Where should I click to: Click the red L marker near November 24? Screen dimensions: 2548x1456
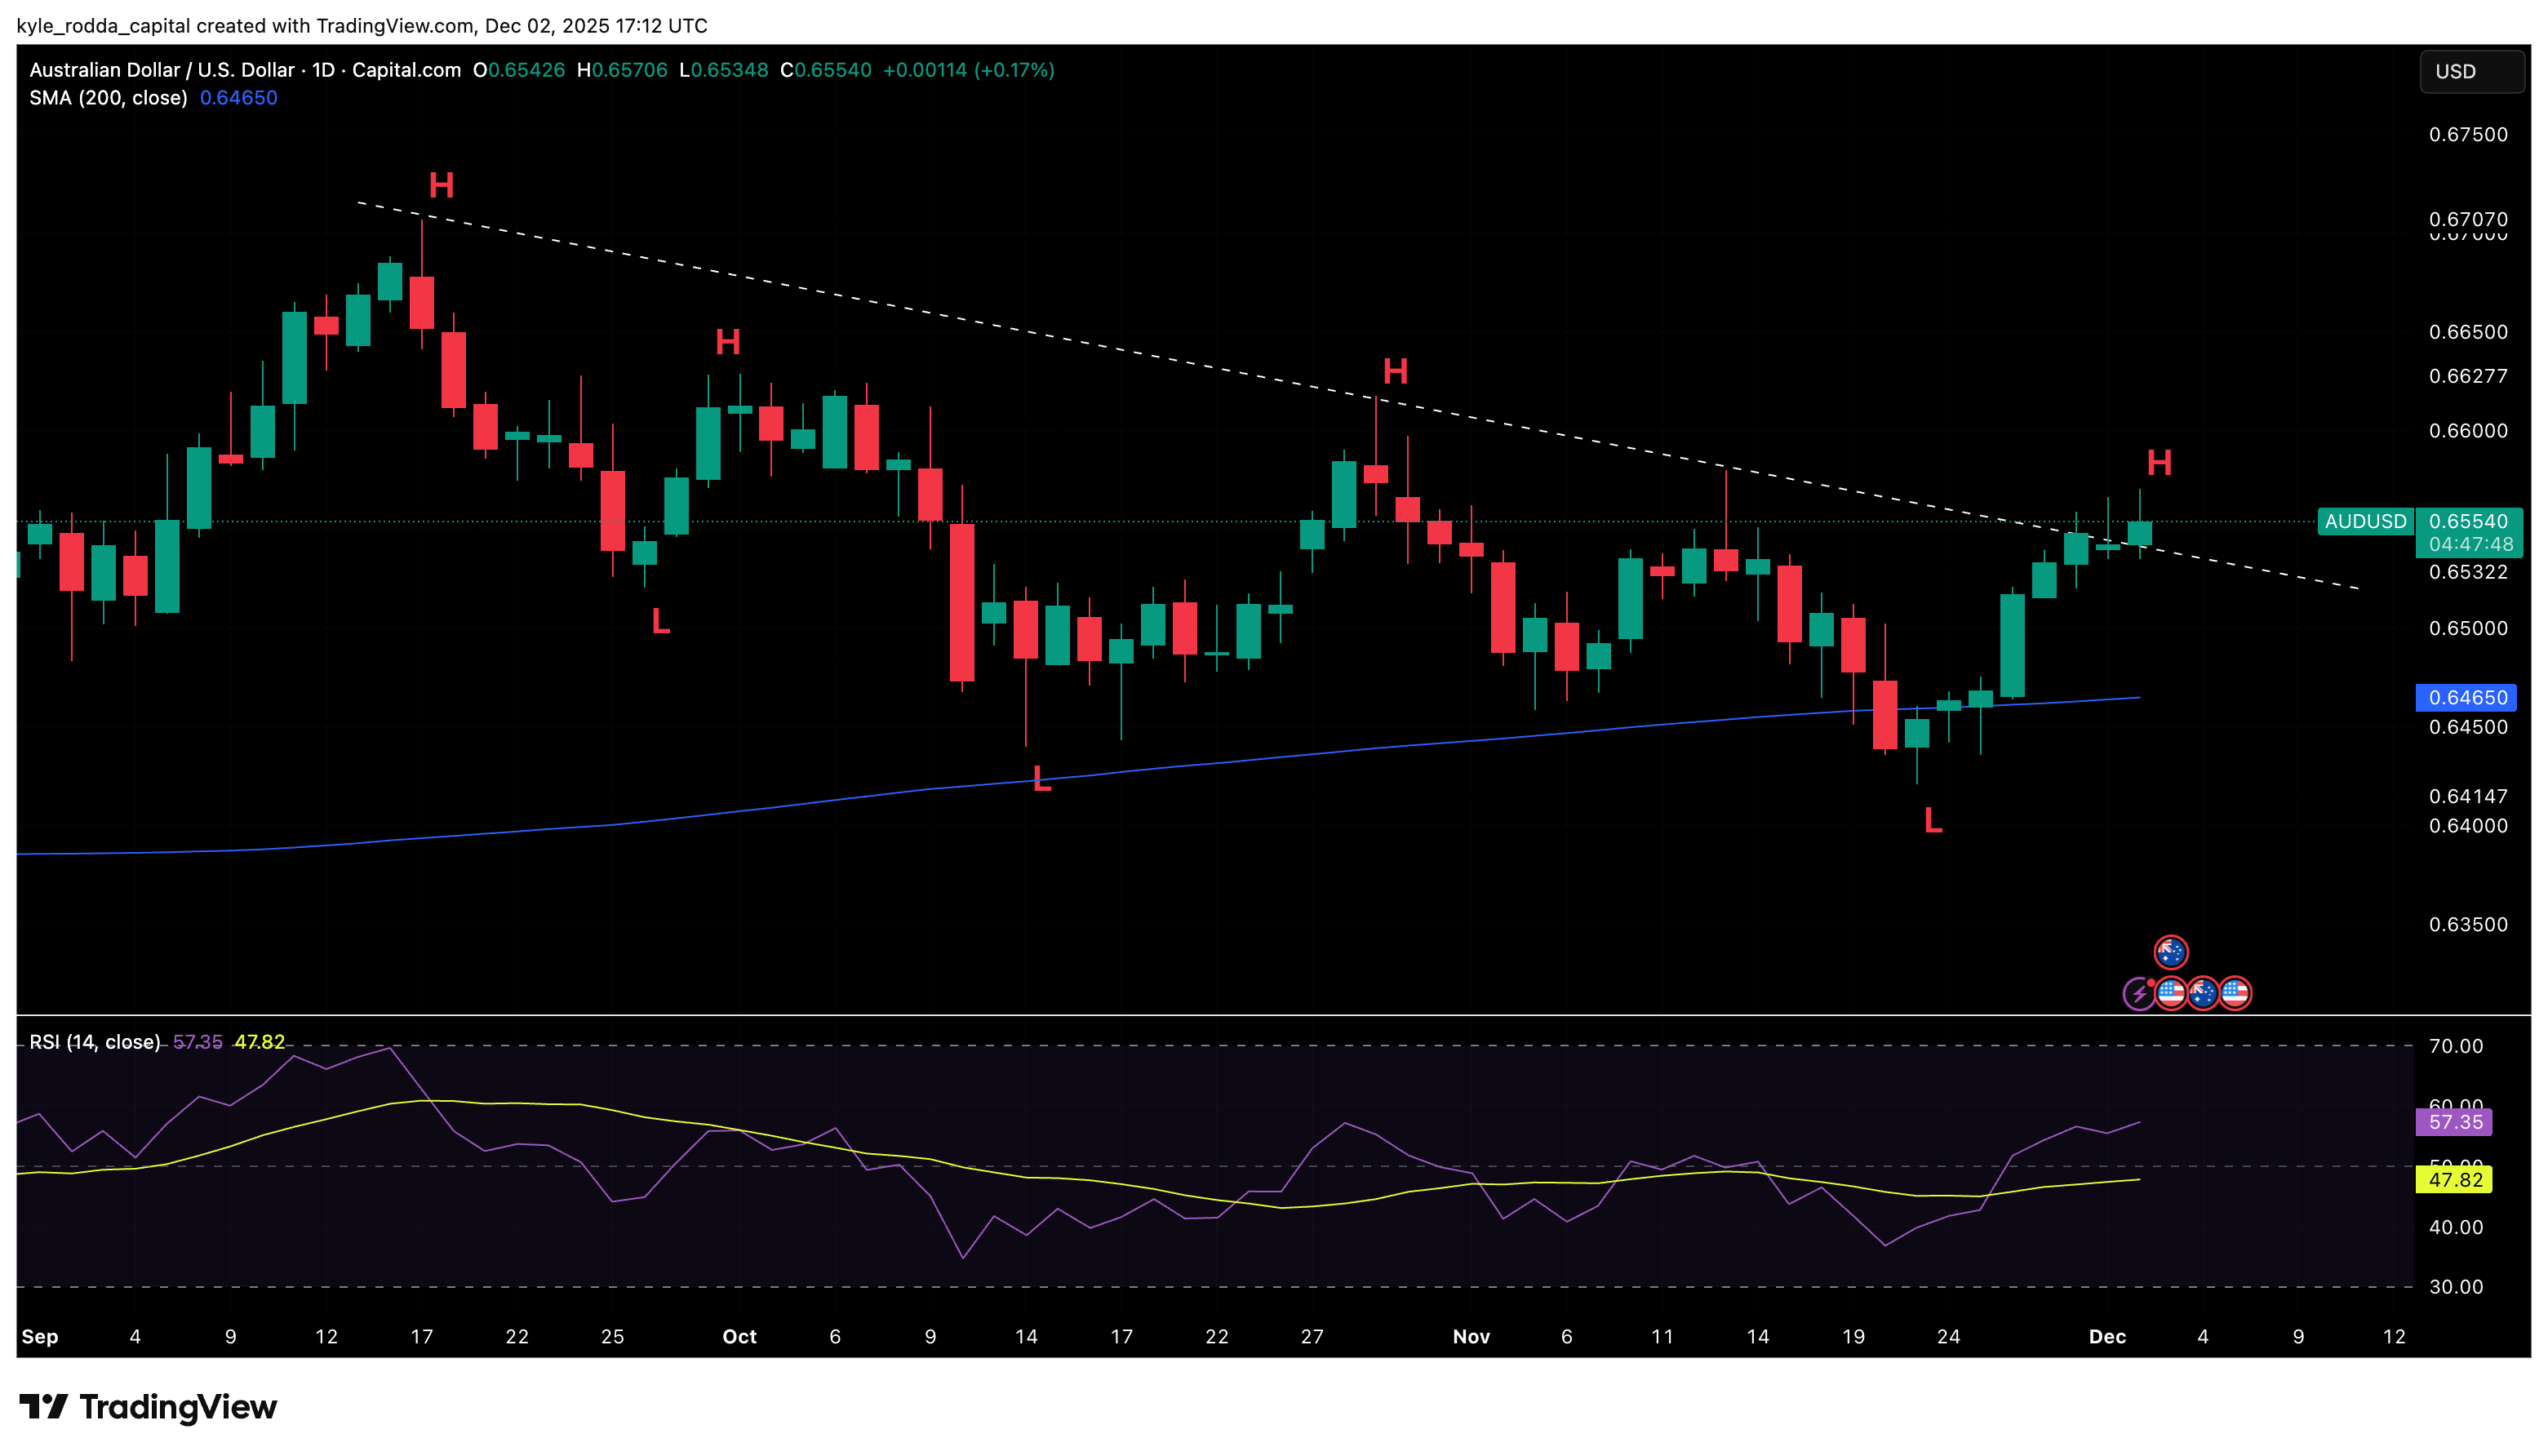(1932, 822)
